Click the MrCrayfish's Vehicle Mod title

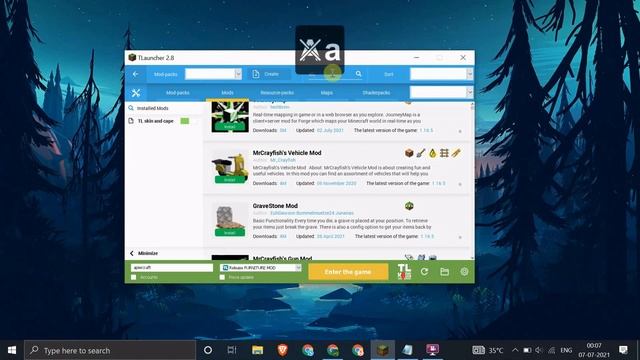point(287,153)
